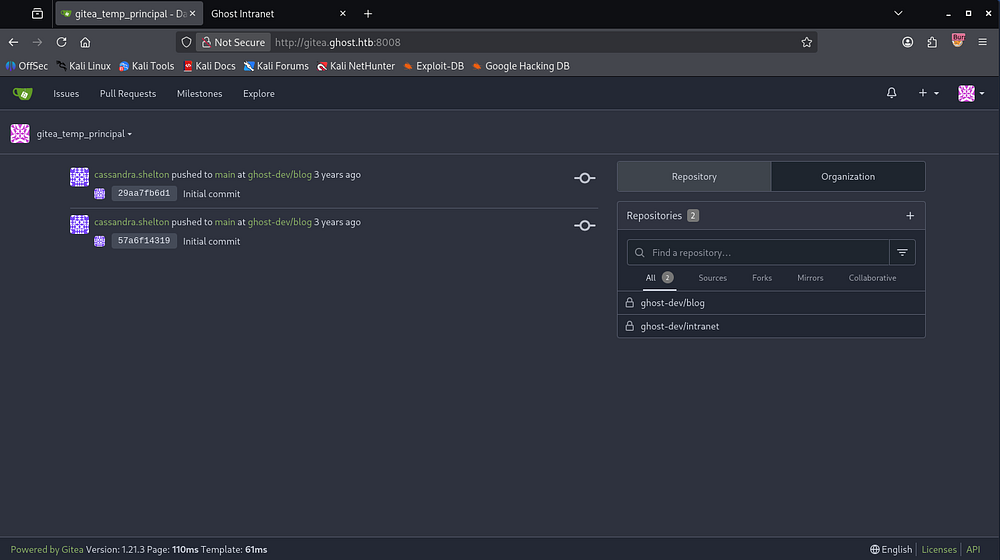
Task: Open the Firefox extensions icon
Action: coord(932,42)
